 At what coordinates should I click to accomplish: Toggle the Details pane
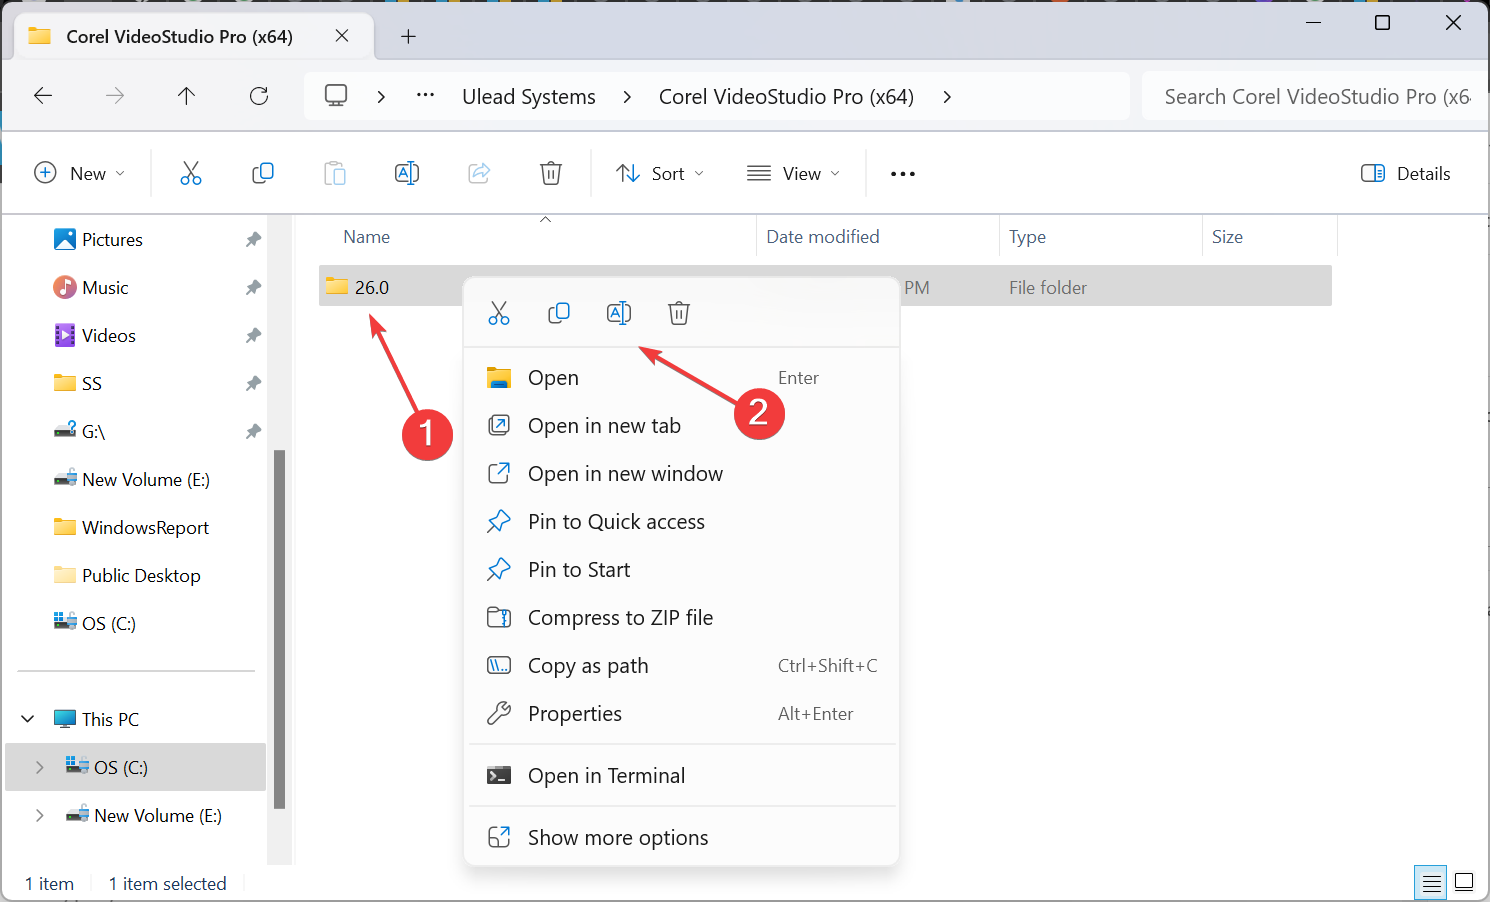tap(1405, 174)
